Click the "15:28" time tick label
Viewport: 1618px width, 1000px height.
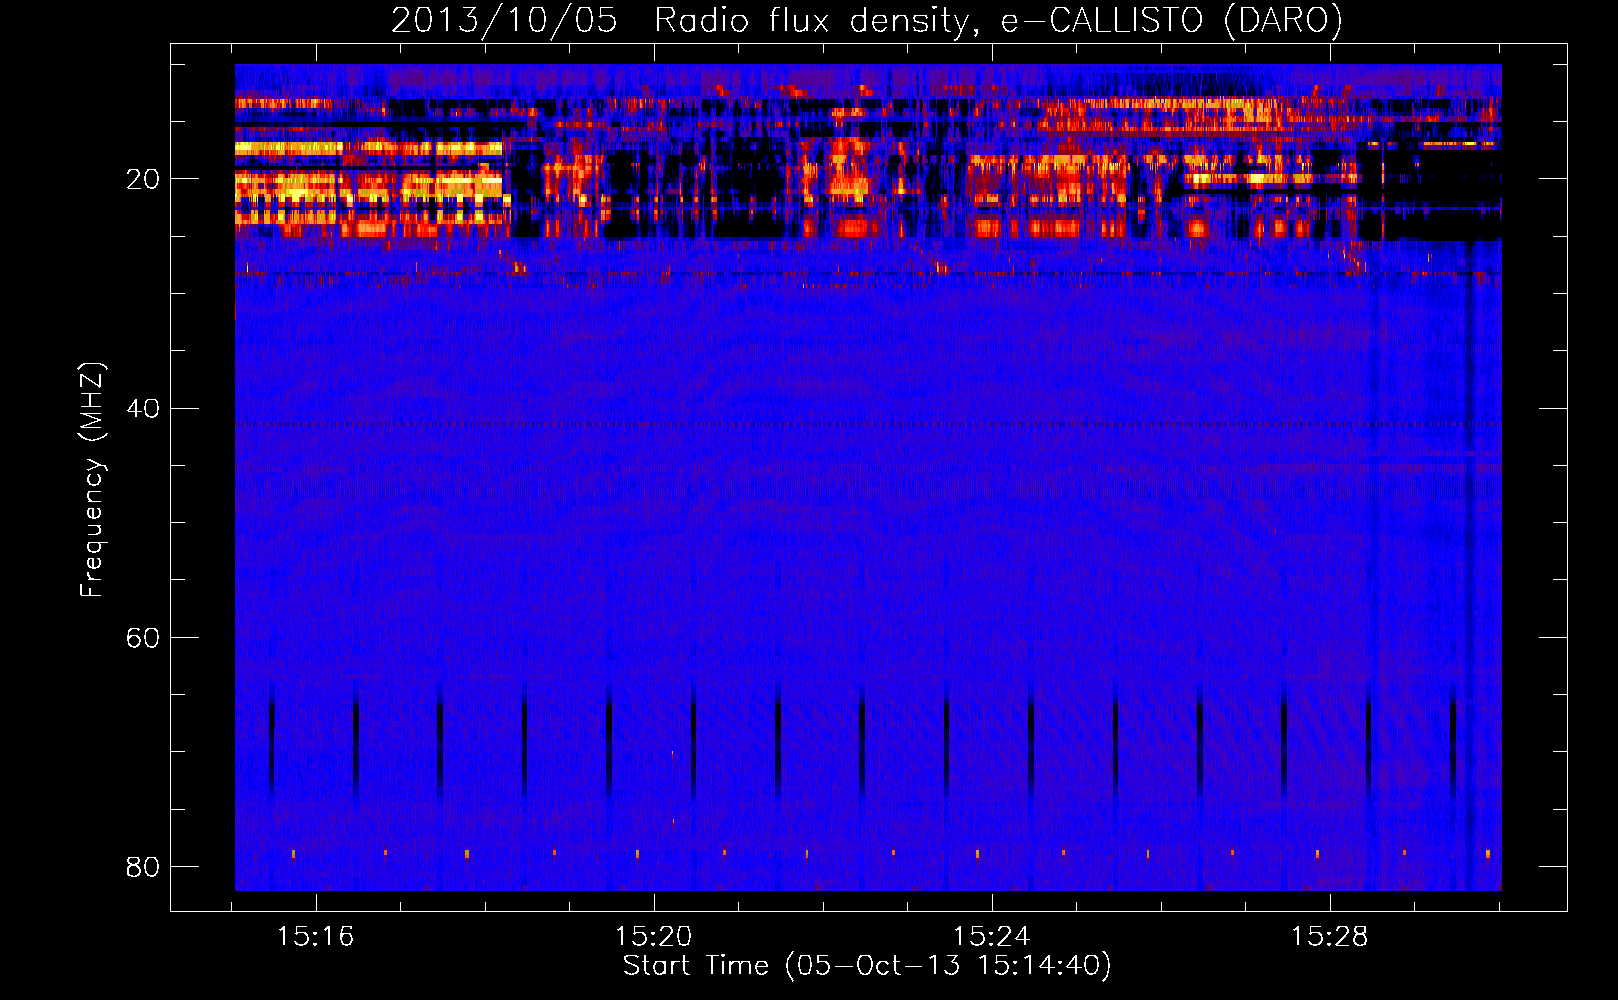point(1330,937)
